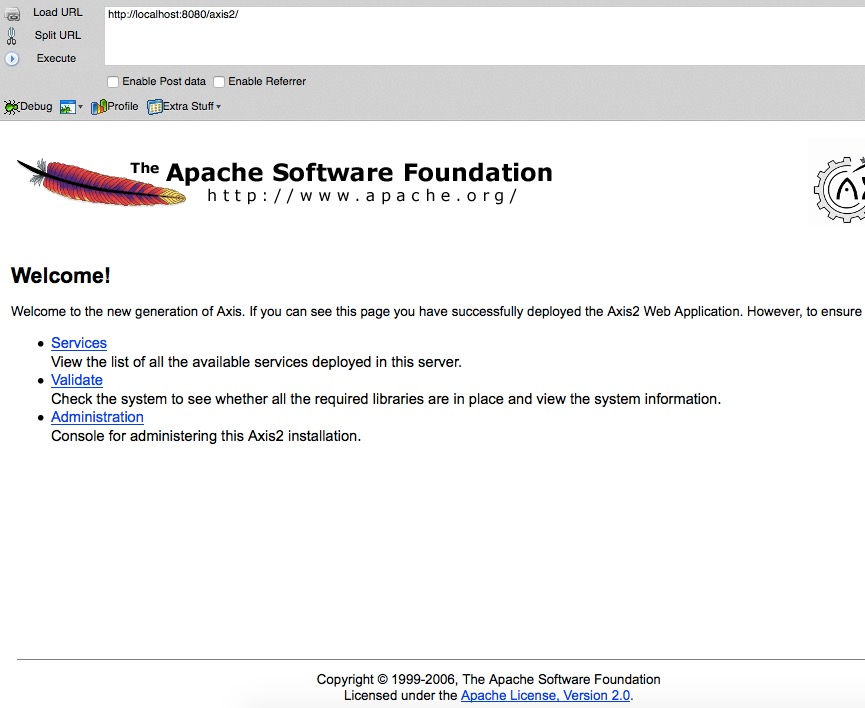Click the http://www.apache.org/ banner text

tap(362, 195)
